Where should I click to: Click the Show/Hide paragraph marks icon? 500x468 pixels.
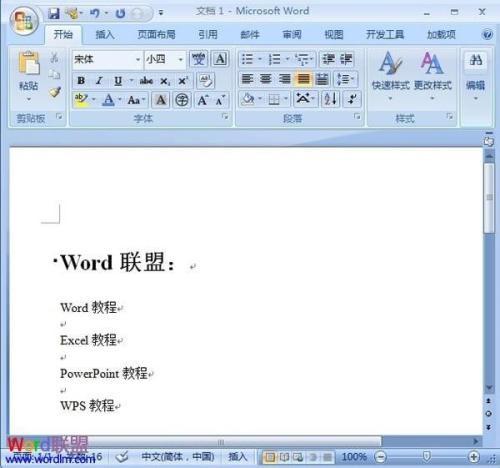[352, 99]
